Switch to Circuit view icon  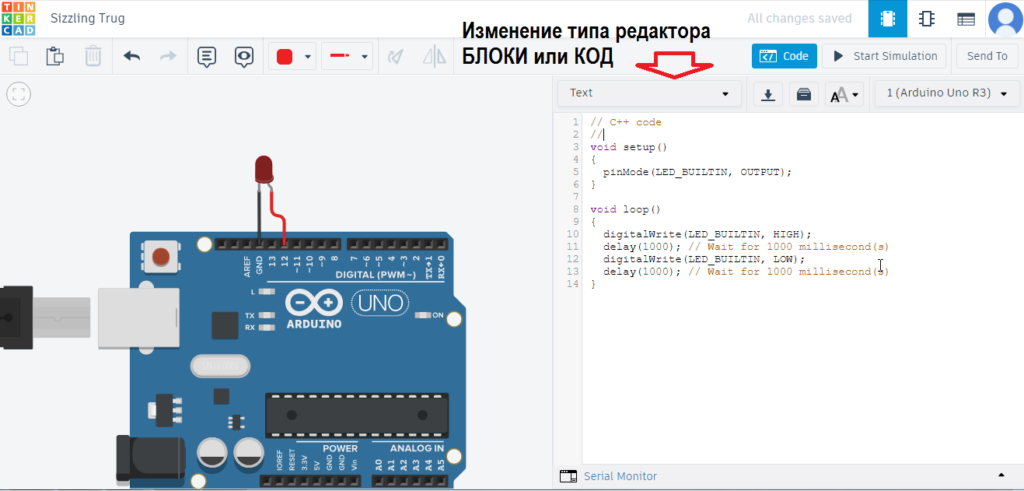(x=888, y=19)
